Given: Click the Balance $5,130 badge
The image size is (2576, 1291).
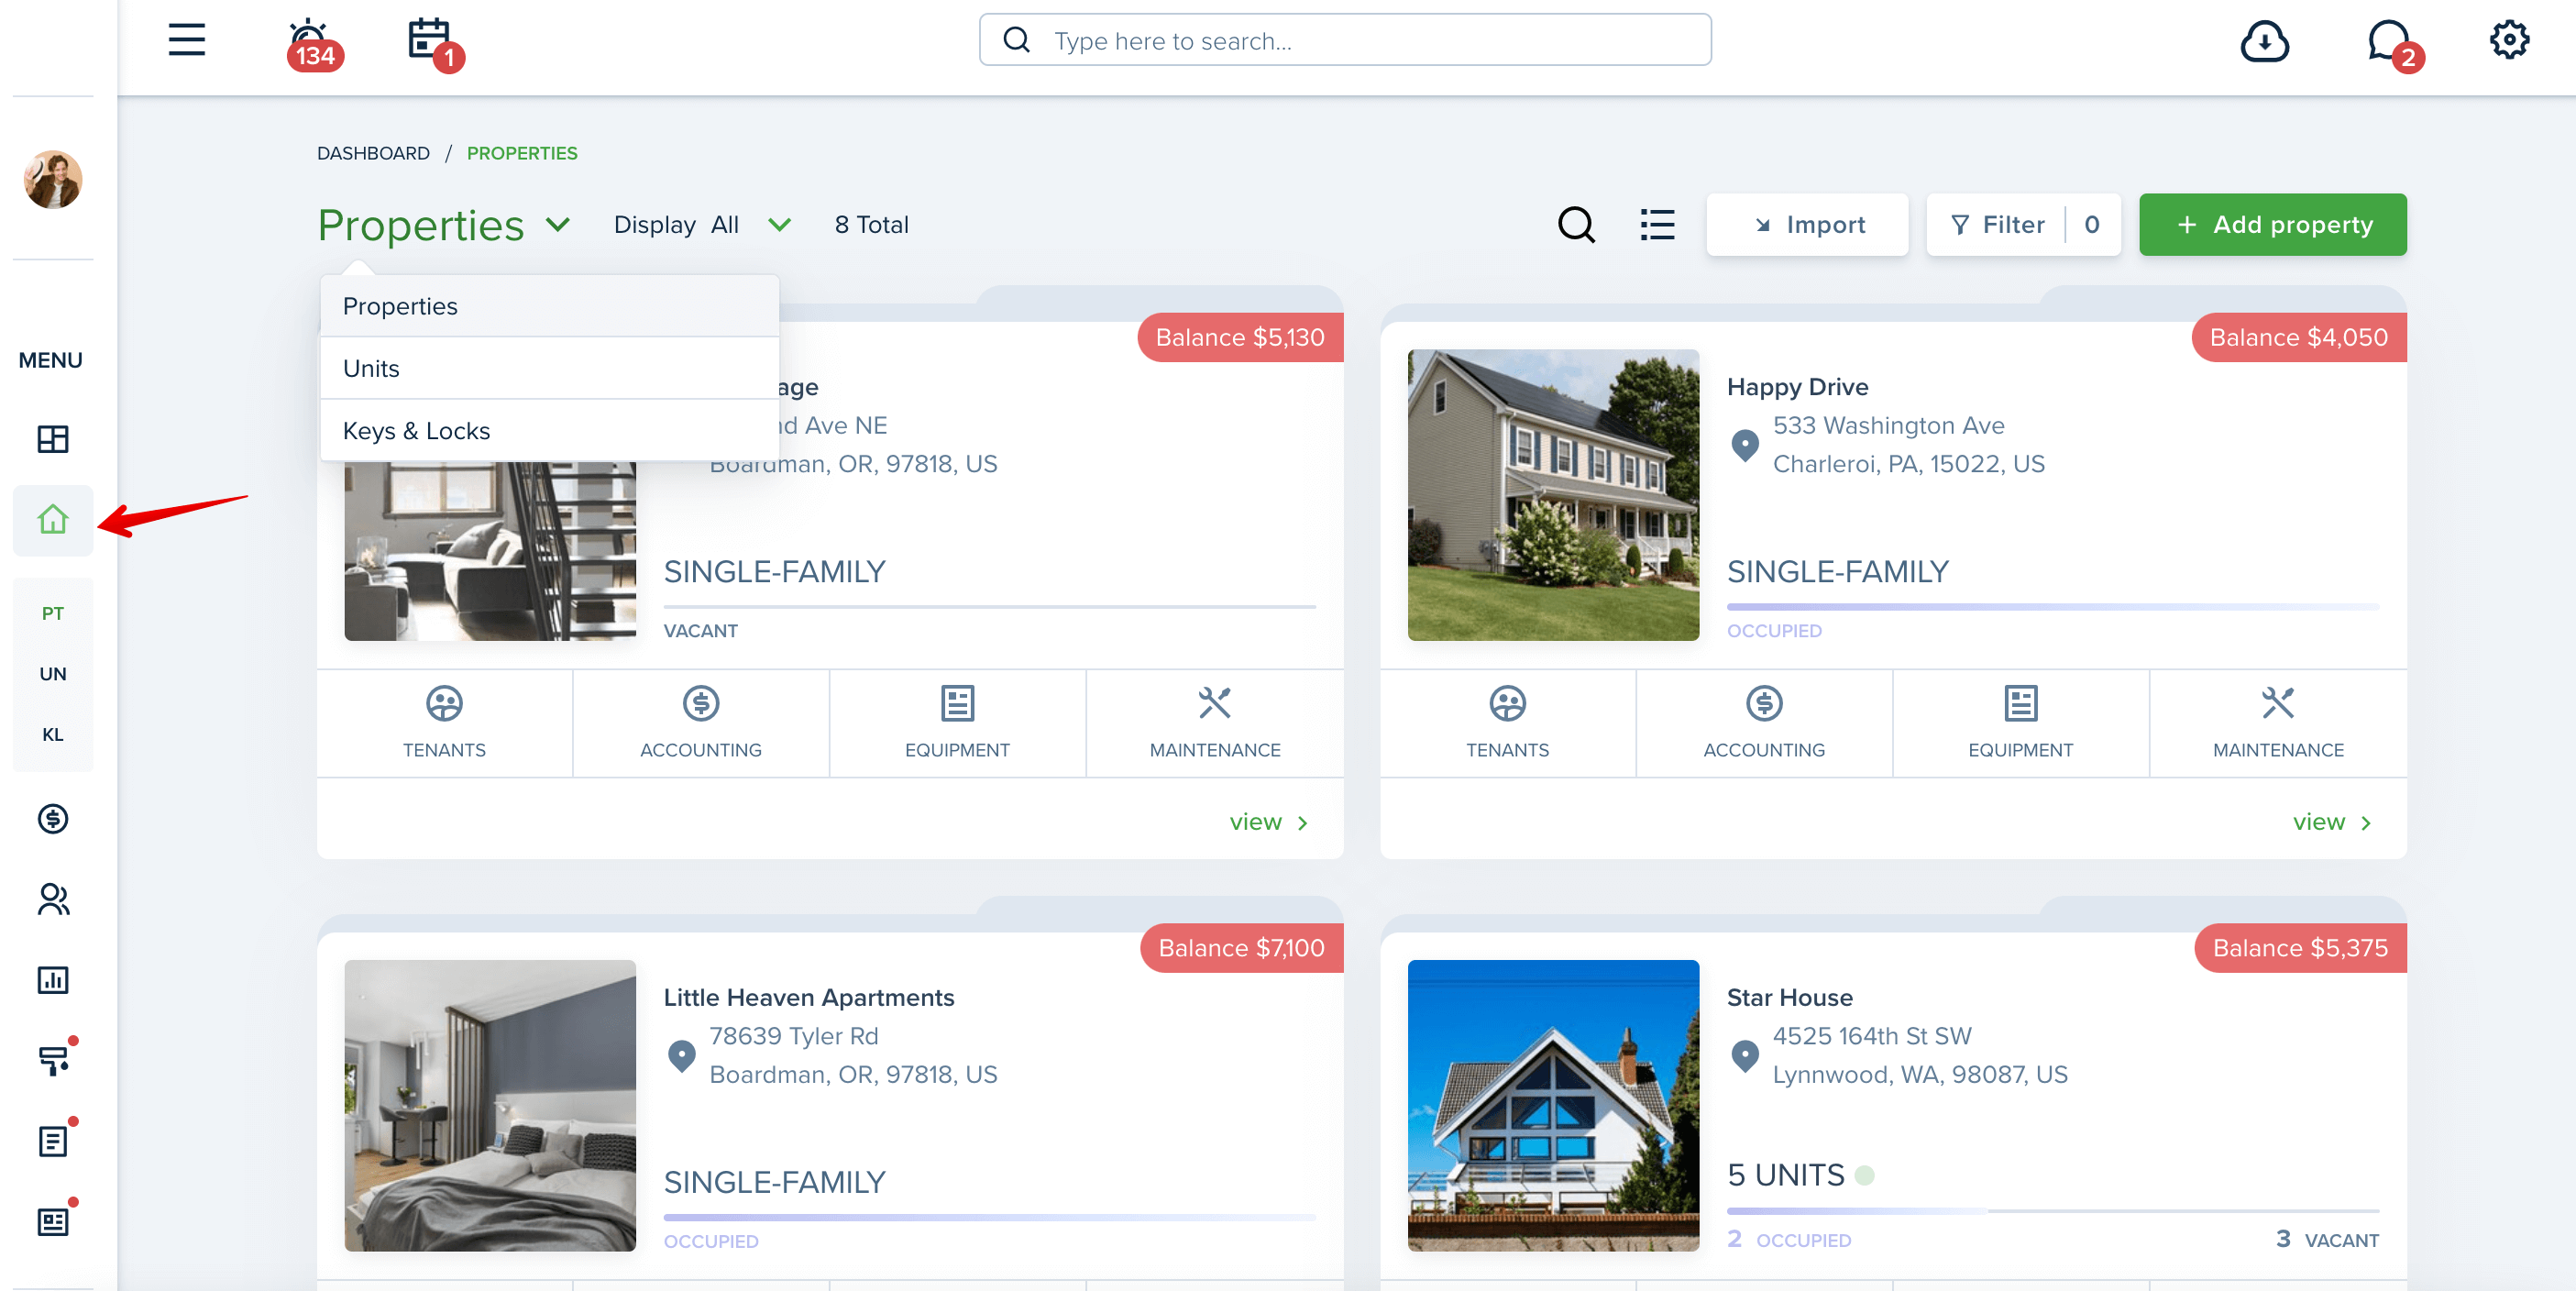Looking at the screenshot, I should click(x=1240, y=337).
